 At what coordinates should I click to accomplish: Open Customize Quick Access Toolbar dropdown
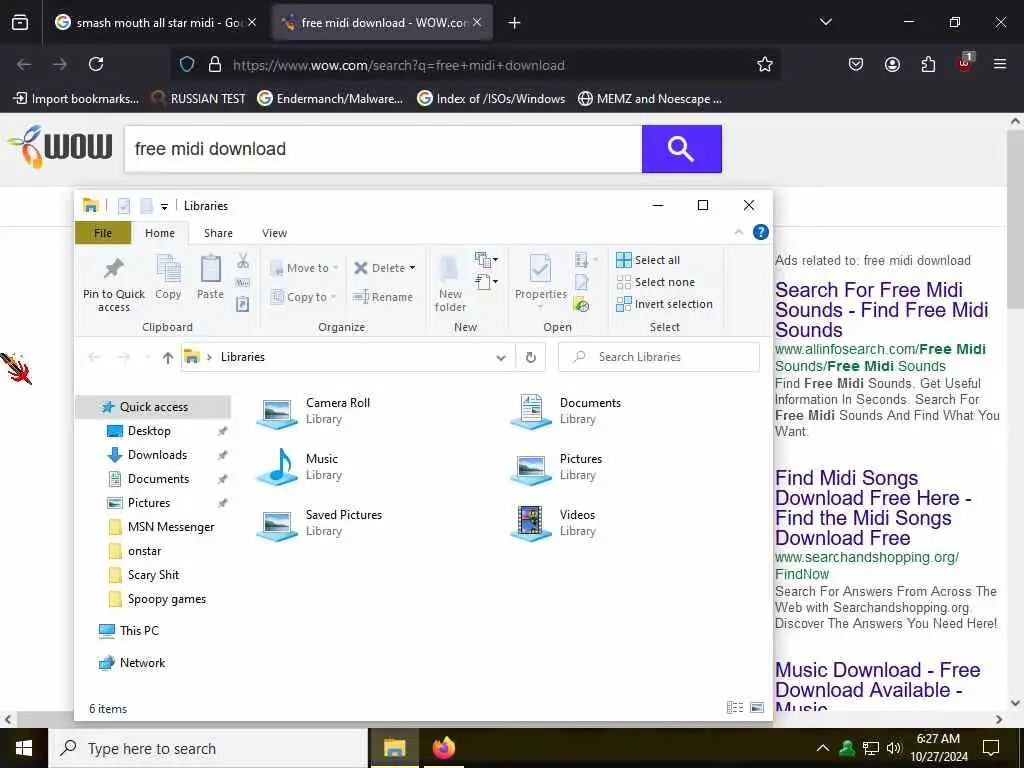tap(165, 206)
